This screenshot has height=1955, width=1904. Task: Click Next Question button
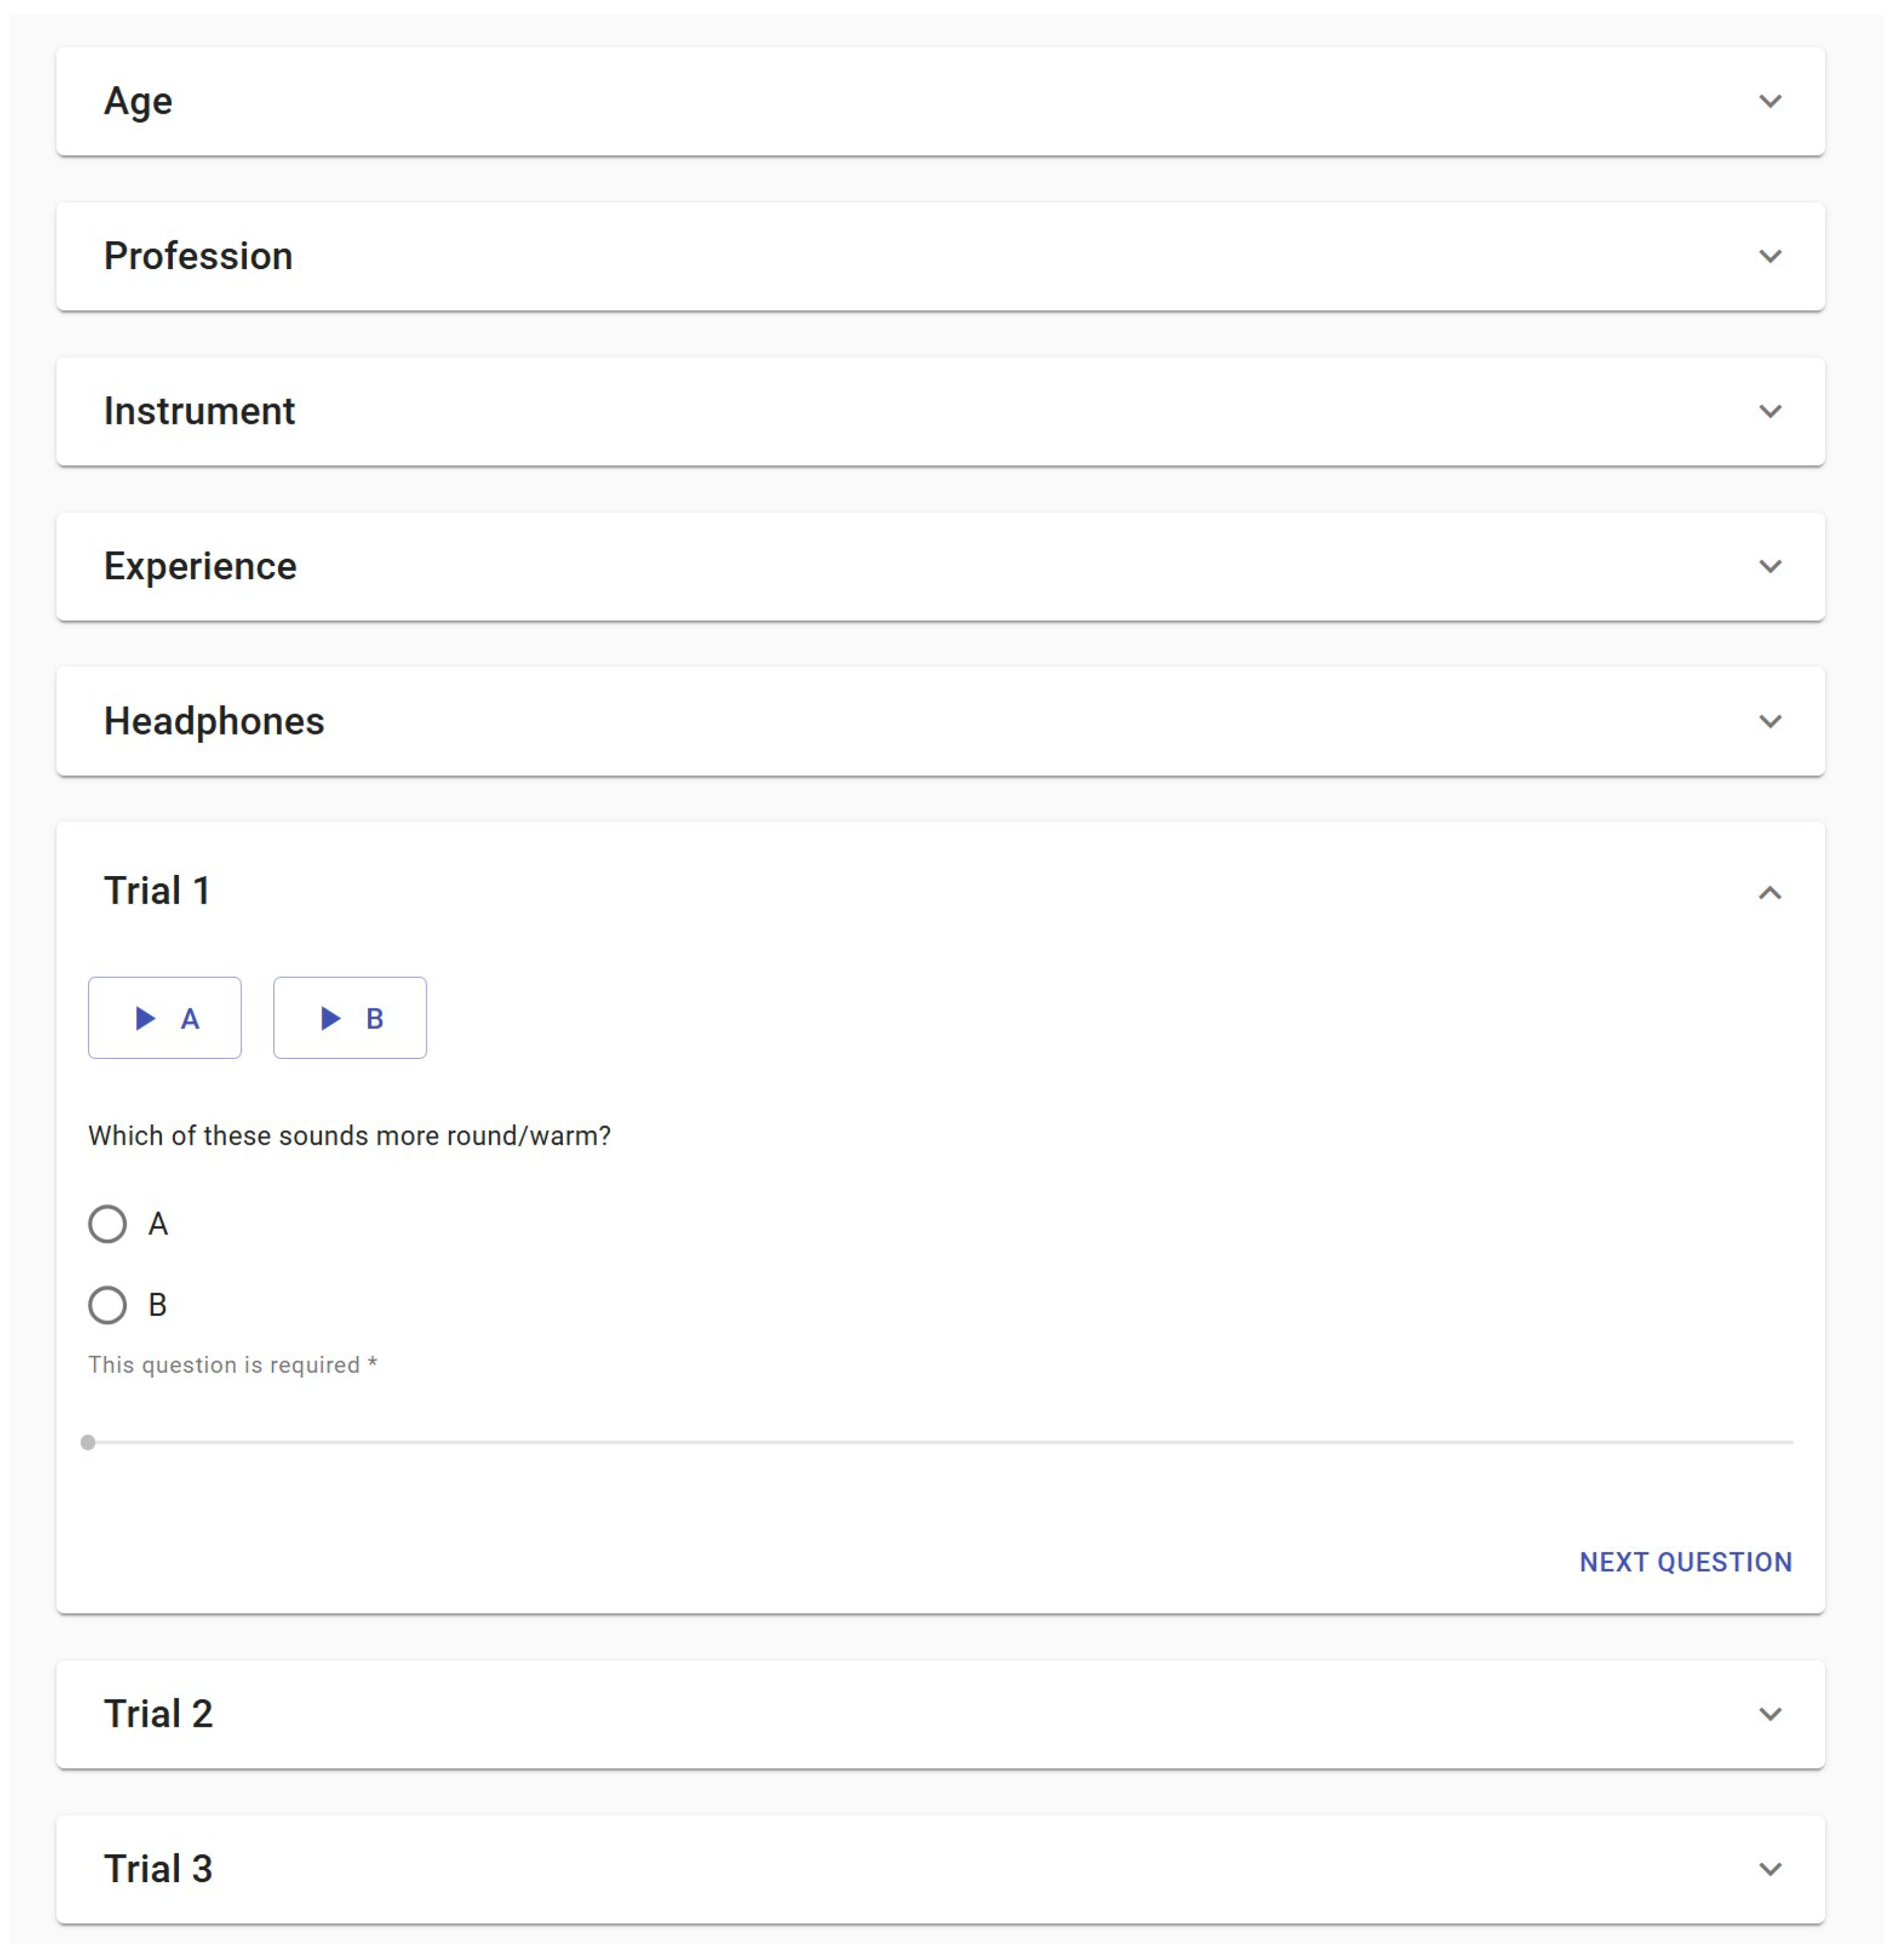coord(1685,1562)
